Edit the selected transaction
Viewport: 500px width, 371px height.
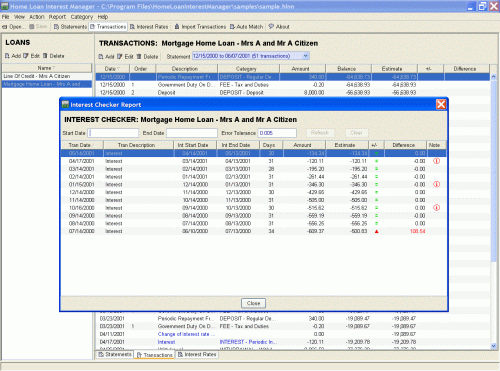tap(125, 57)
